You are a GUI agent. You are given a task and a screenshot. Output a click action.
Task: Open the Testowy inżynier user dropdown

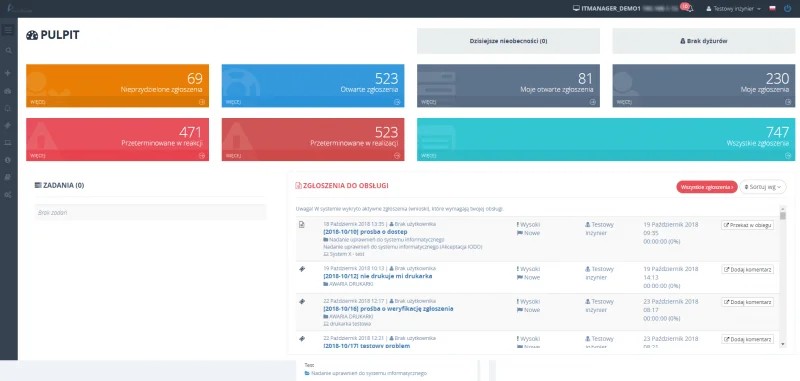pyautogui.click(x=733, y=9)
